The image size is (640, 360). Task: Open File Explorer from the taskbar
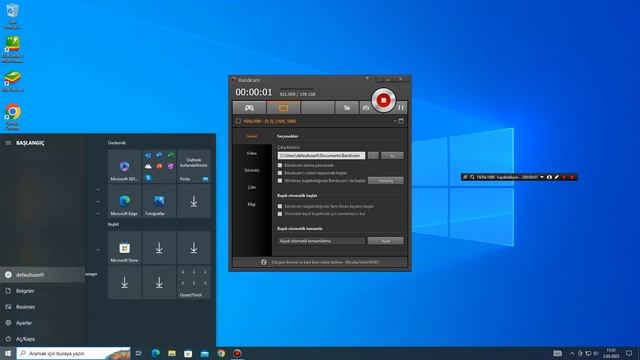pyautogui.click(x=172, y=353)
